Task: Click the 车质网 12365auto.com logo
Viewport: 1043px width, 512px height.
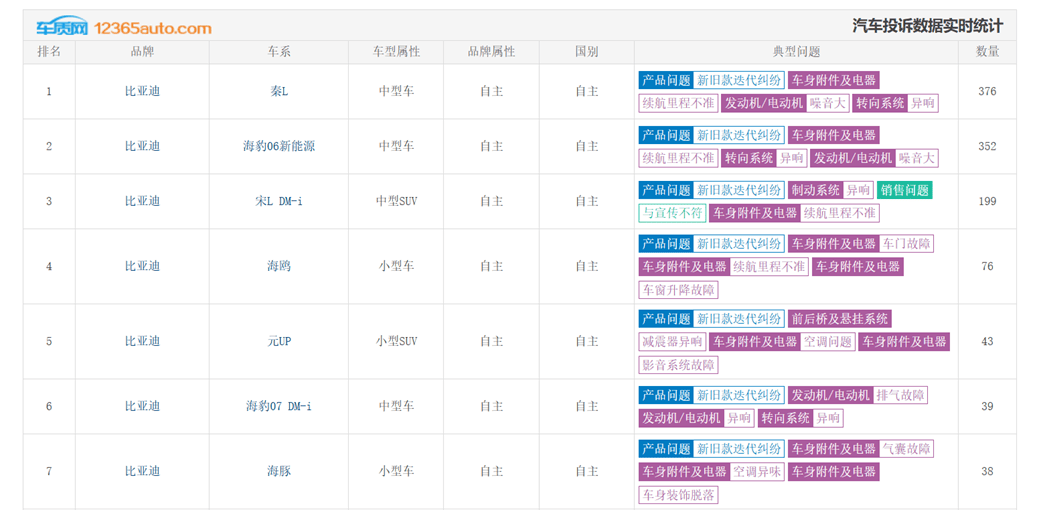Action: [124, 27]
